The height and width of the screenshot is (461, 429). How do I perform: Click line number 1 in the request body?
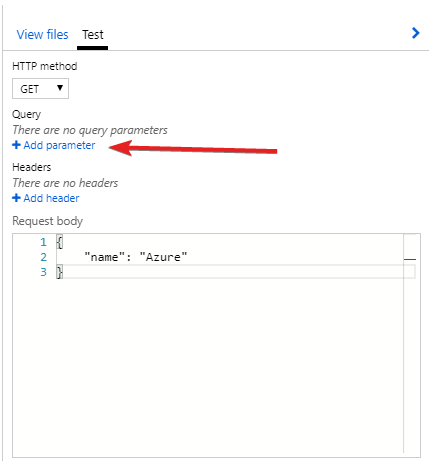(43, 242)
